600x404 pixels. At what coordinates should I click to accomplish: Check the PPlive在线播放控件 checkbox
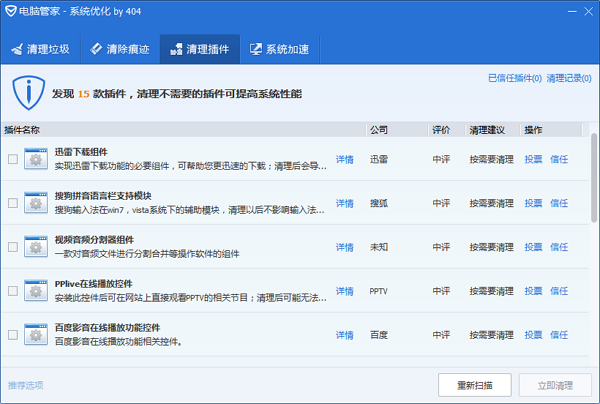click(13, 291)
